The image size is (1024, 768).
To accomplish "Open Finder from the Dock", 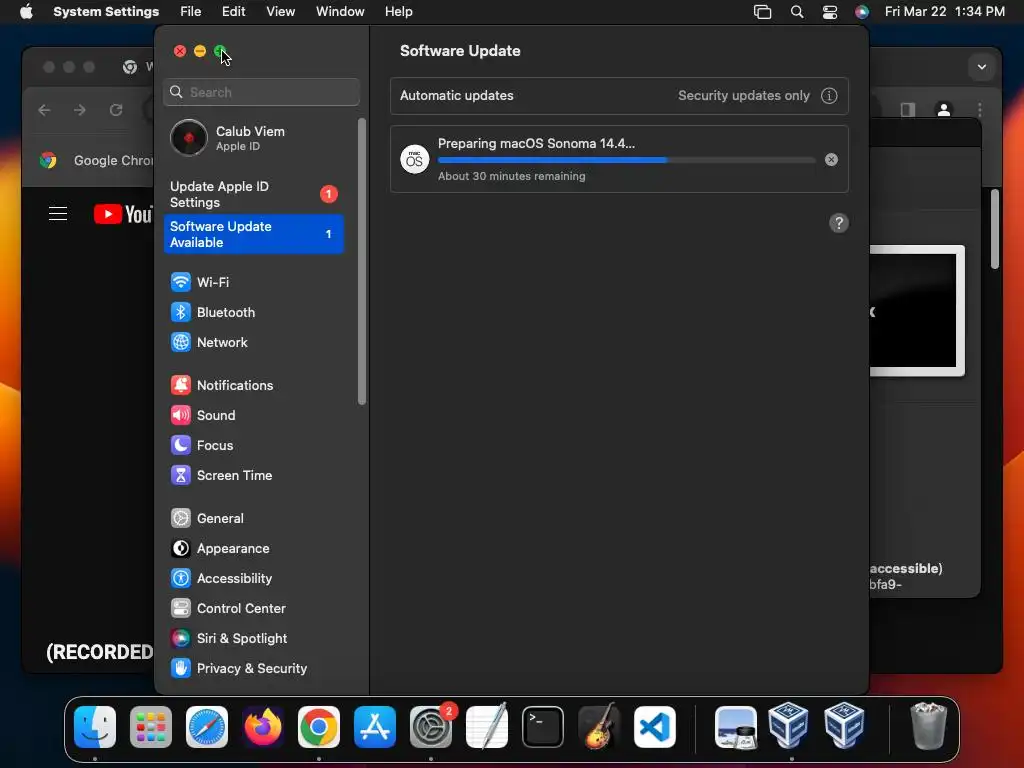I will coord(95,727).
